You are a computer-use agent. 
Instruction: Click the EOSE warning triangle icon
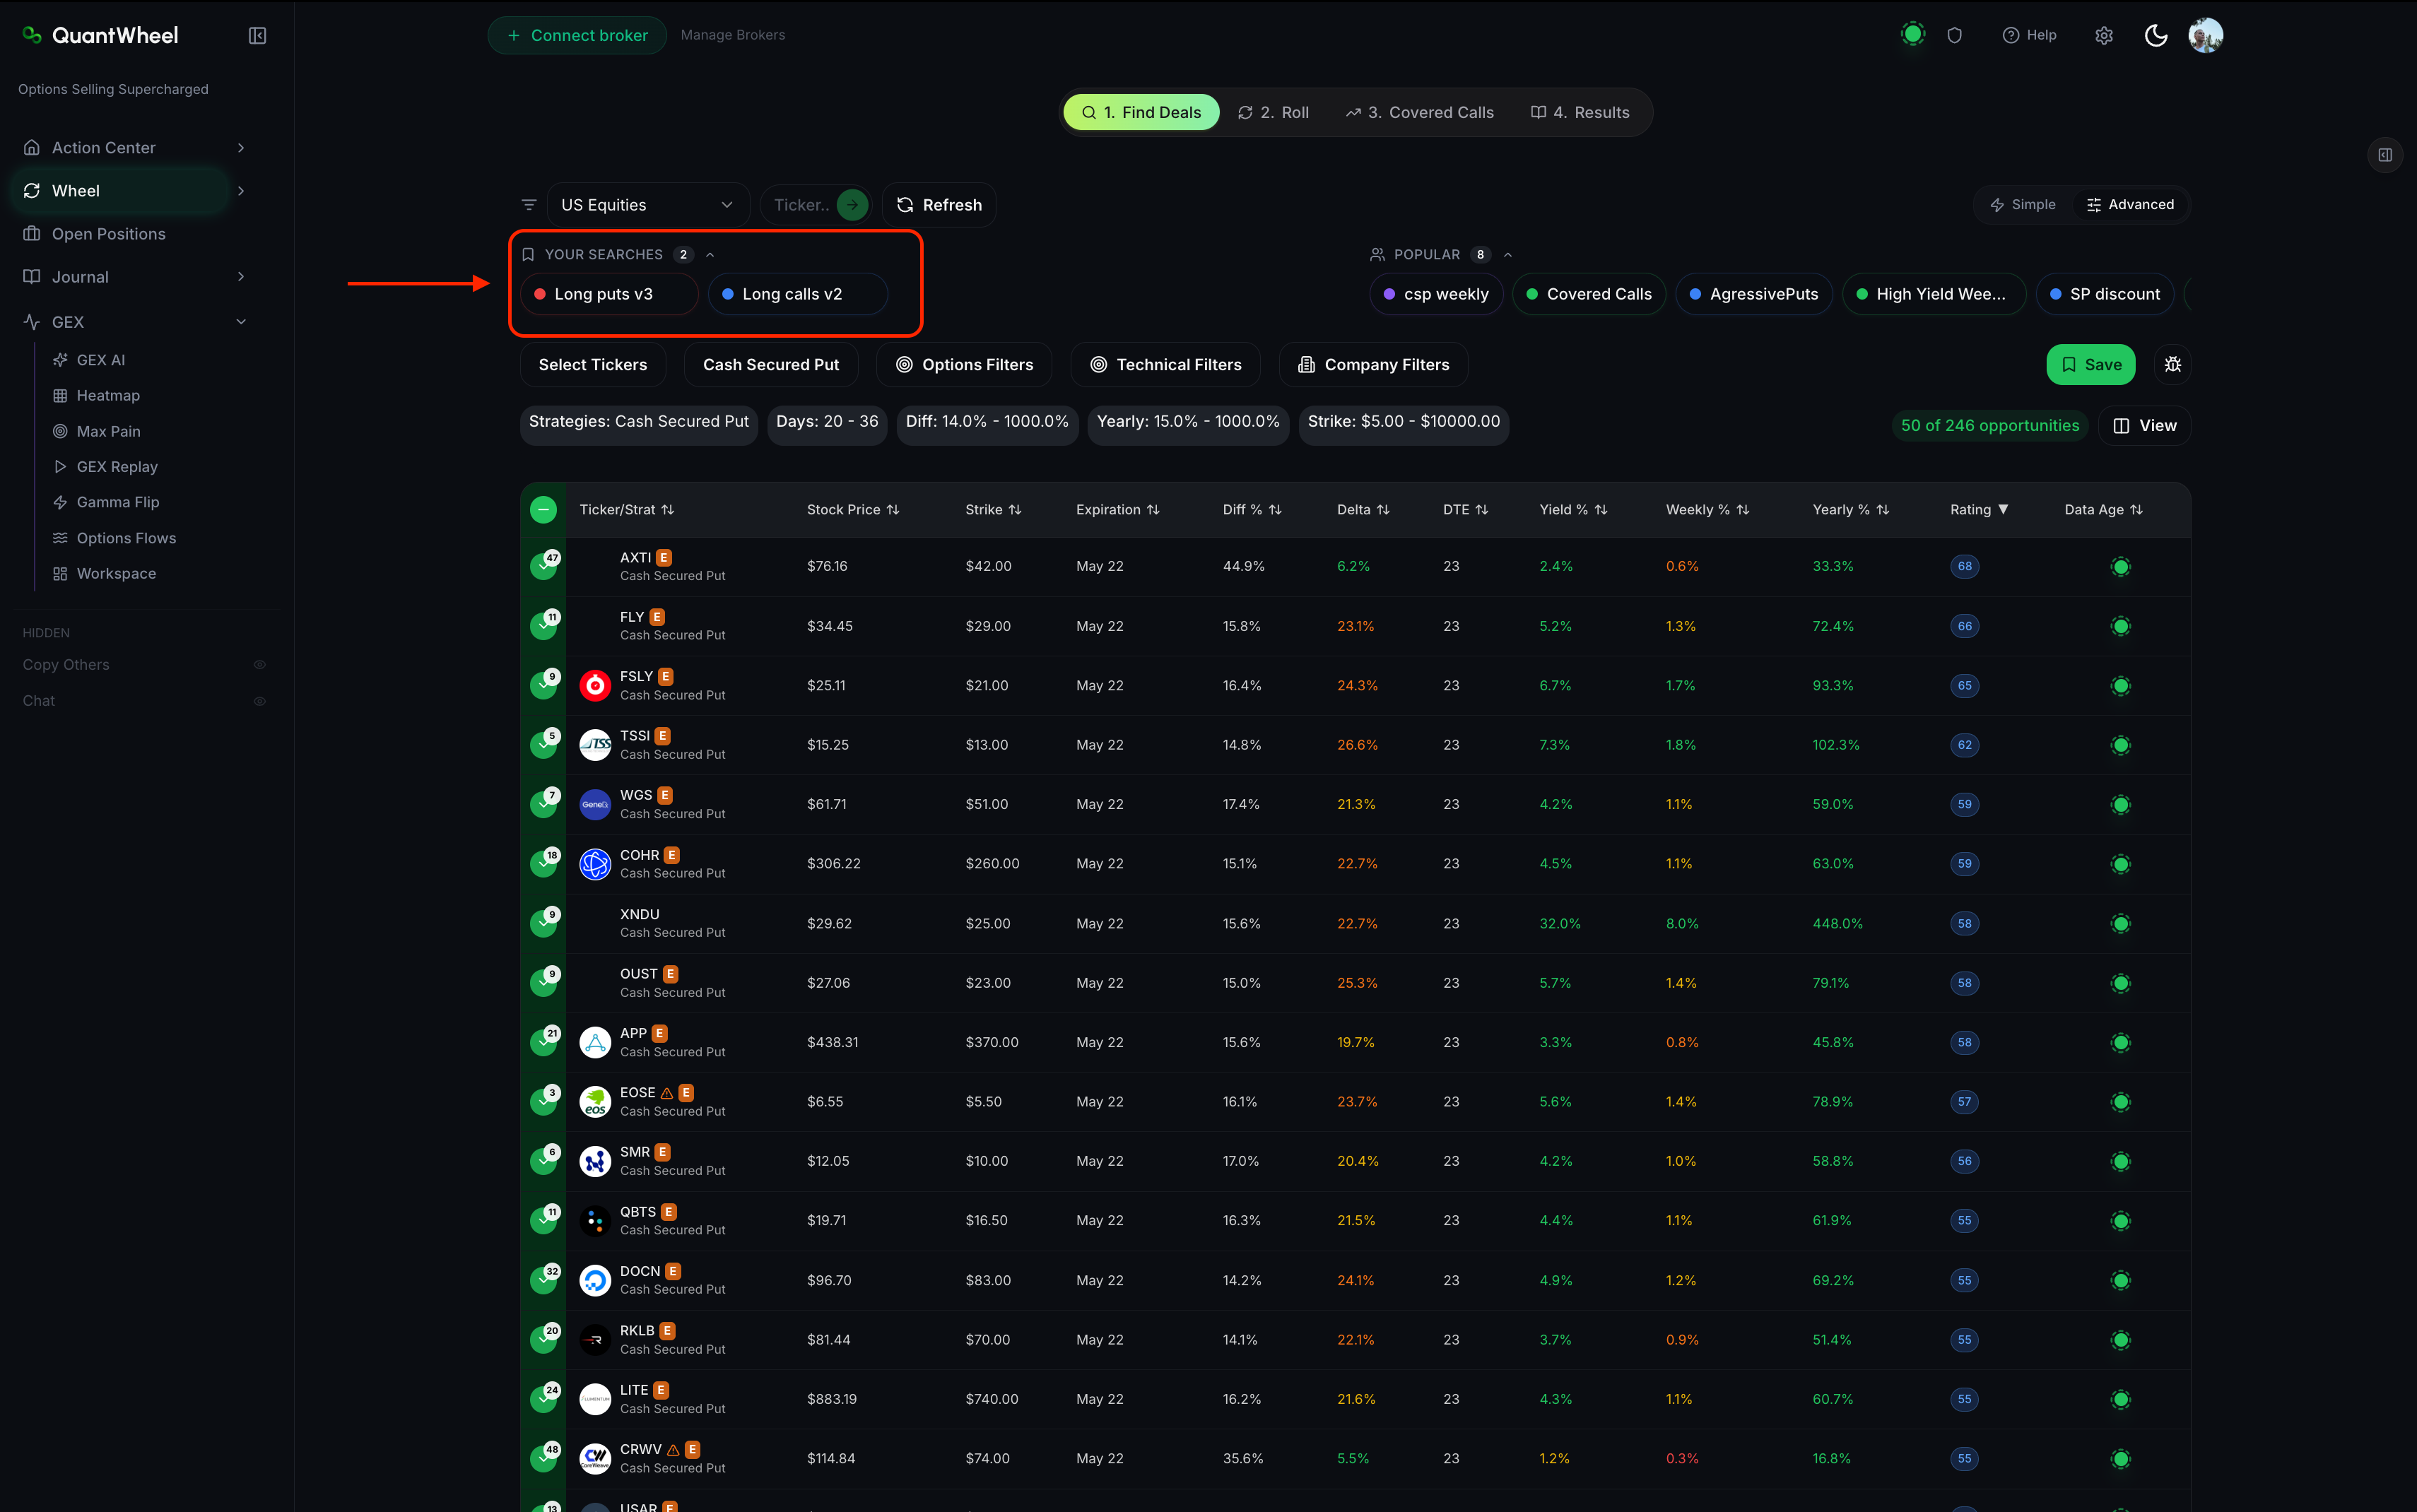click(667, 1093)
